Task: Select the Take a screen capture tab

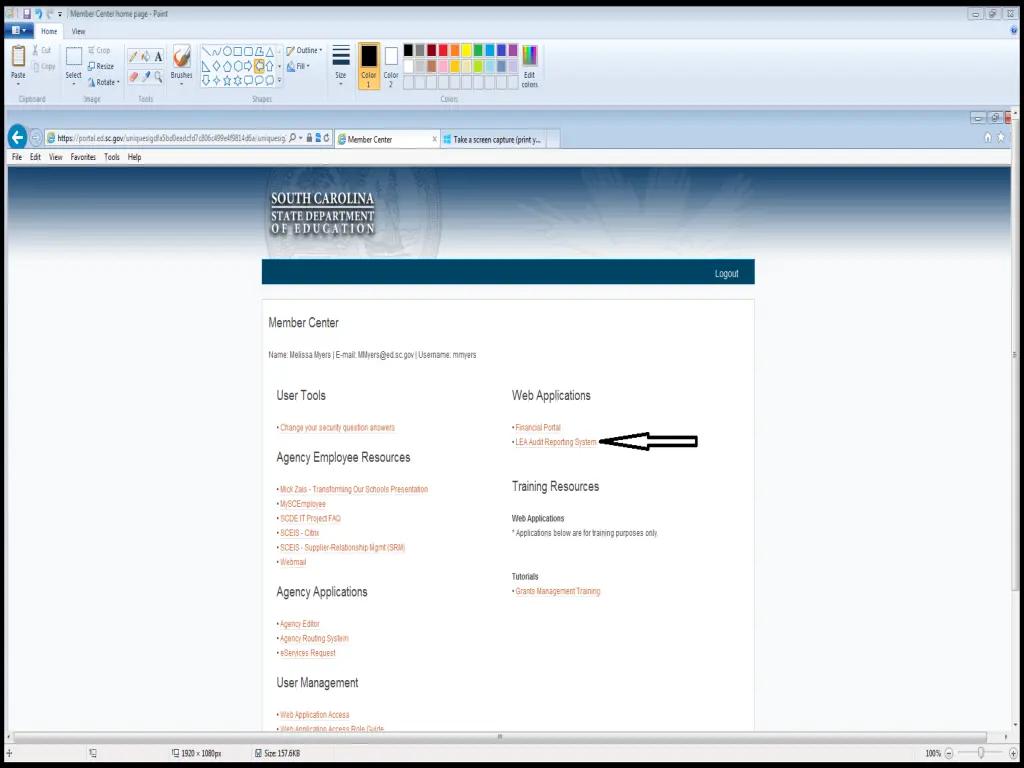Action: (493, 139)
